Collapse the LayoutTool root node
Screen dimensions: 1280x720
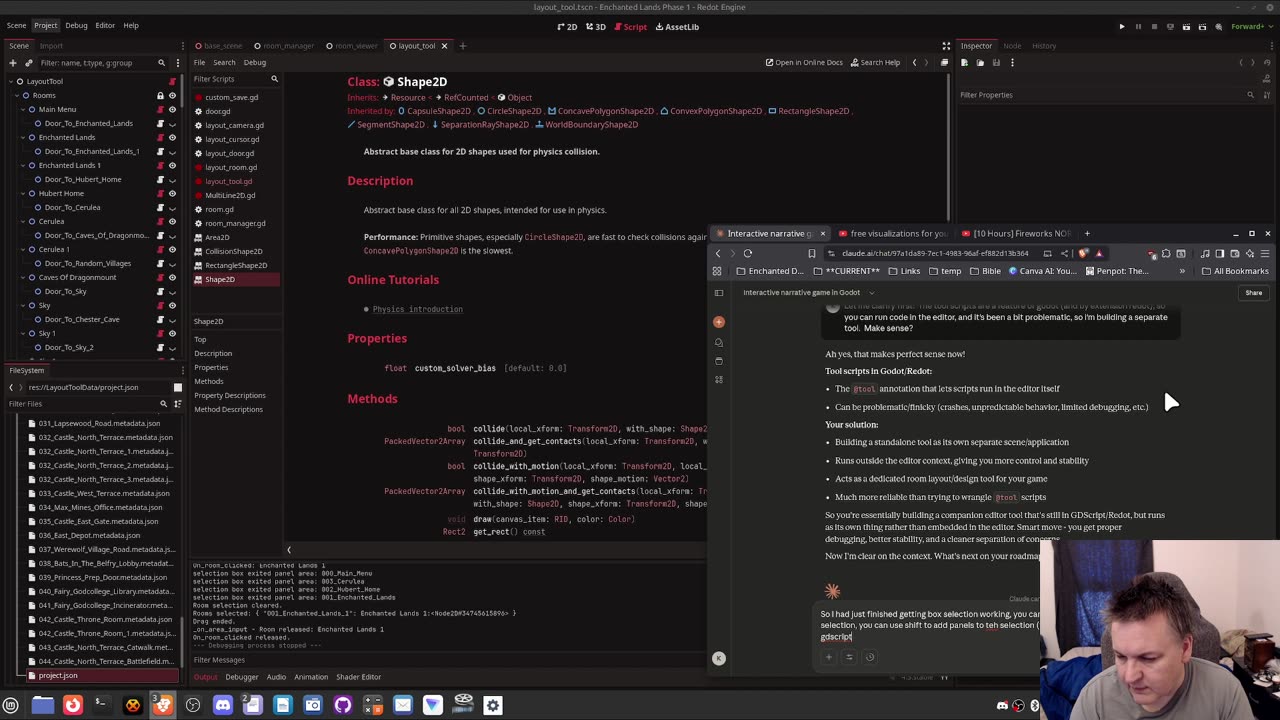click(9, 81)
